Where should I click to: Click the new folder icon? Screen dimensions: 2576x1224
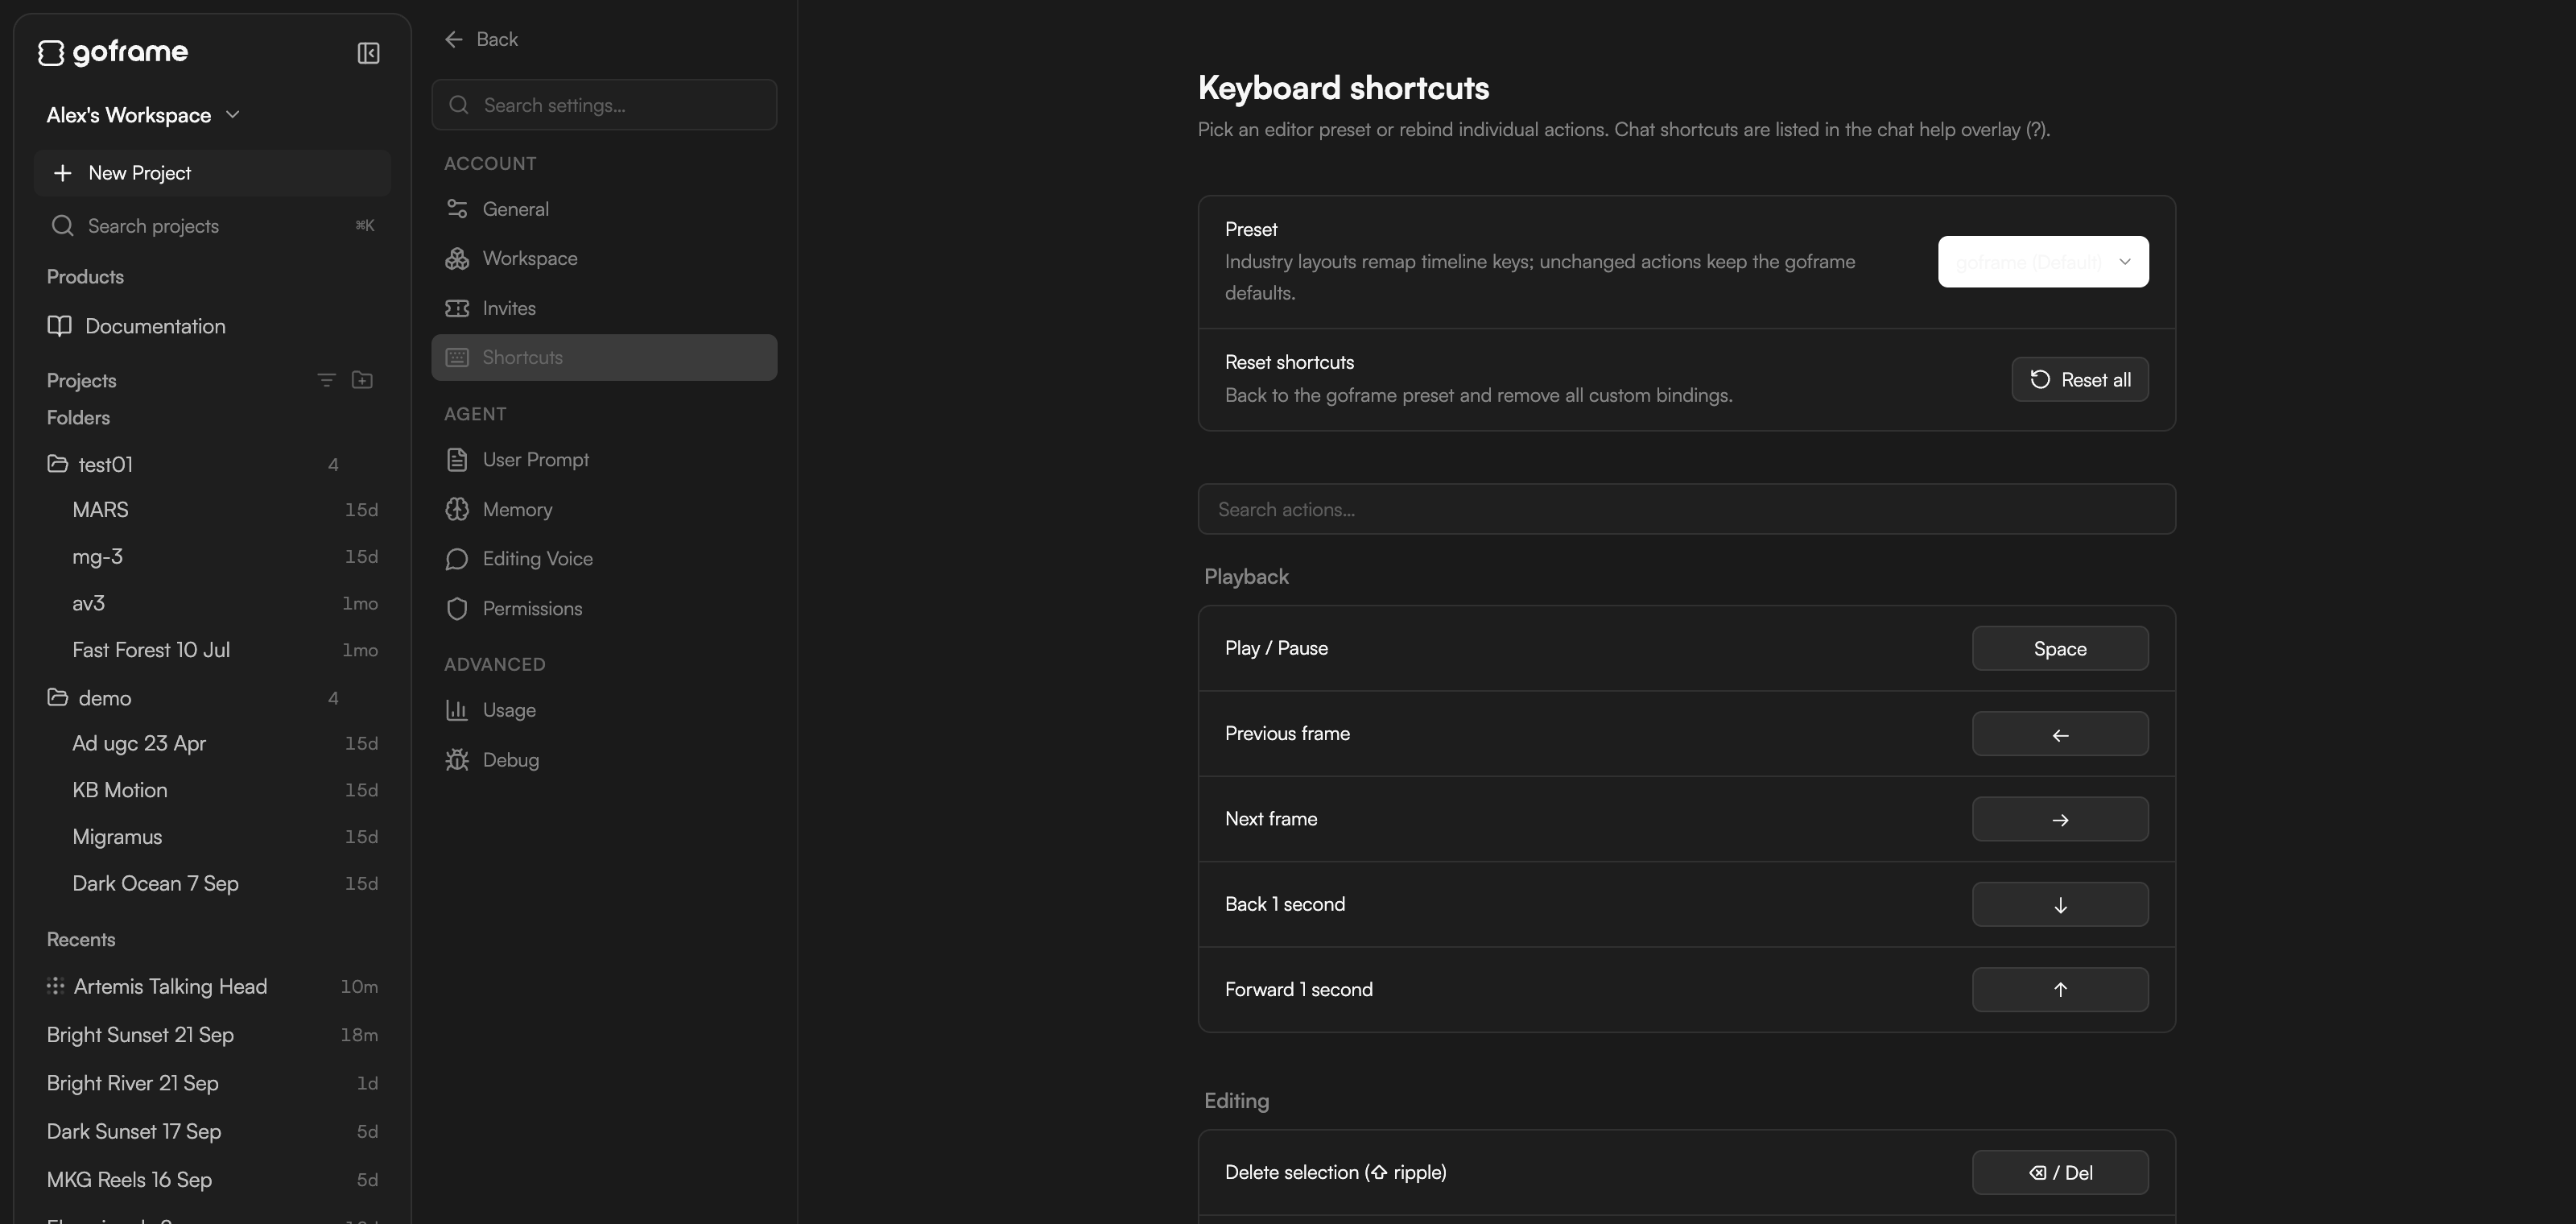[x=362, y=380]
